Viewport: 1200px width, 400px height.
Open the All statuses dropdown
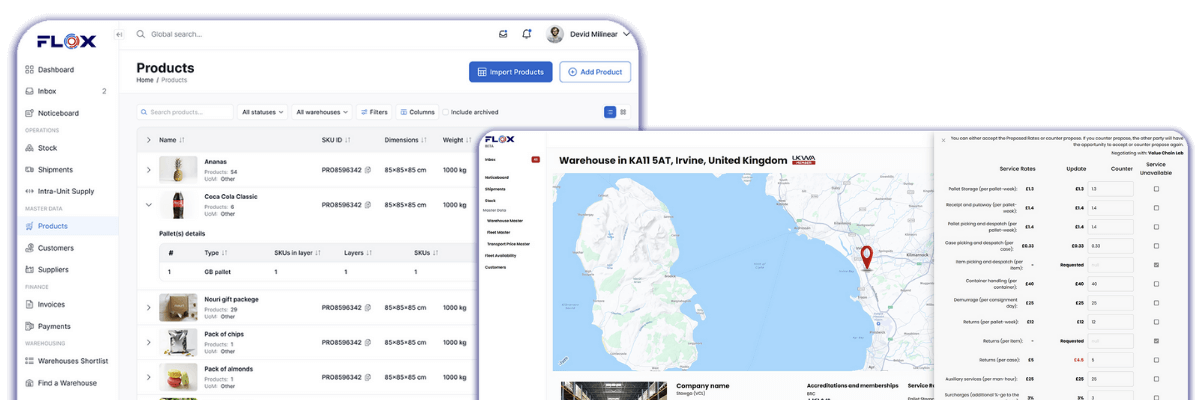pos(263,112)
